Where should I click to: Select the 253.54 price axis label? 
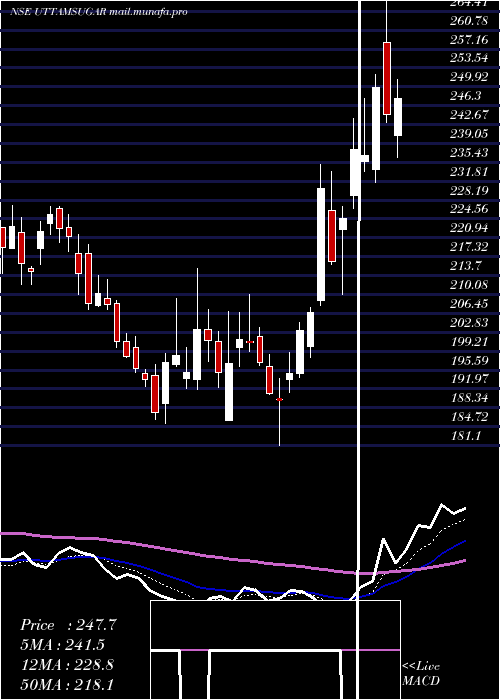coord(470,58)
